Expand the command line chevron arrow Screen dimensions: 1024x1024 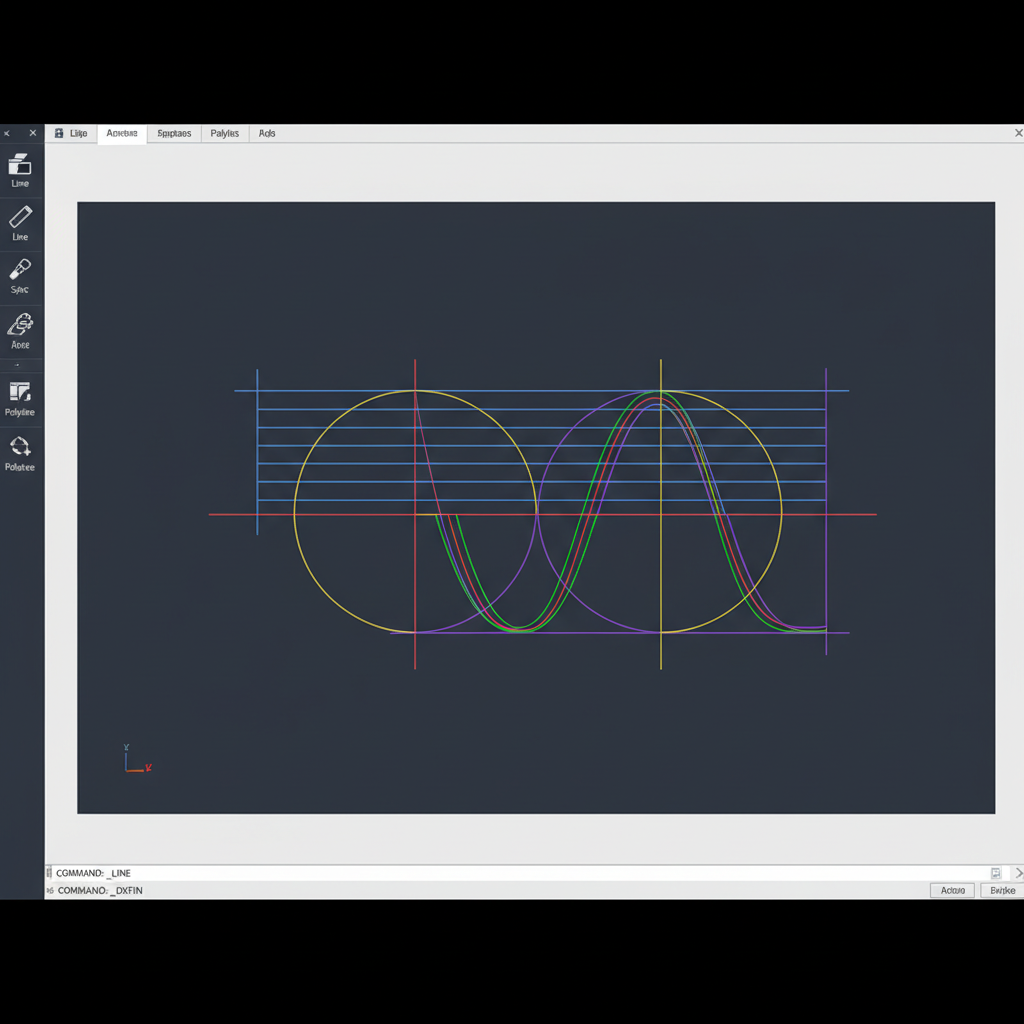point(1019,873)
